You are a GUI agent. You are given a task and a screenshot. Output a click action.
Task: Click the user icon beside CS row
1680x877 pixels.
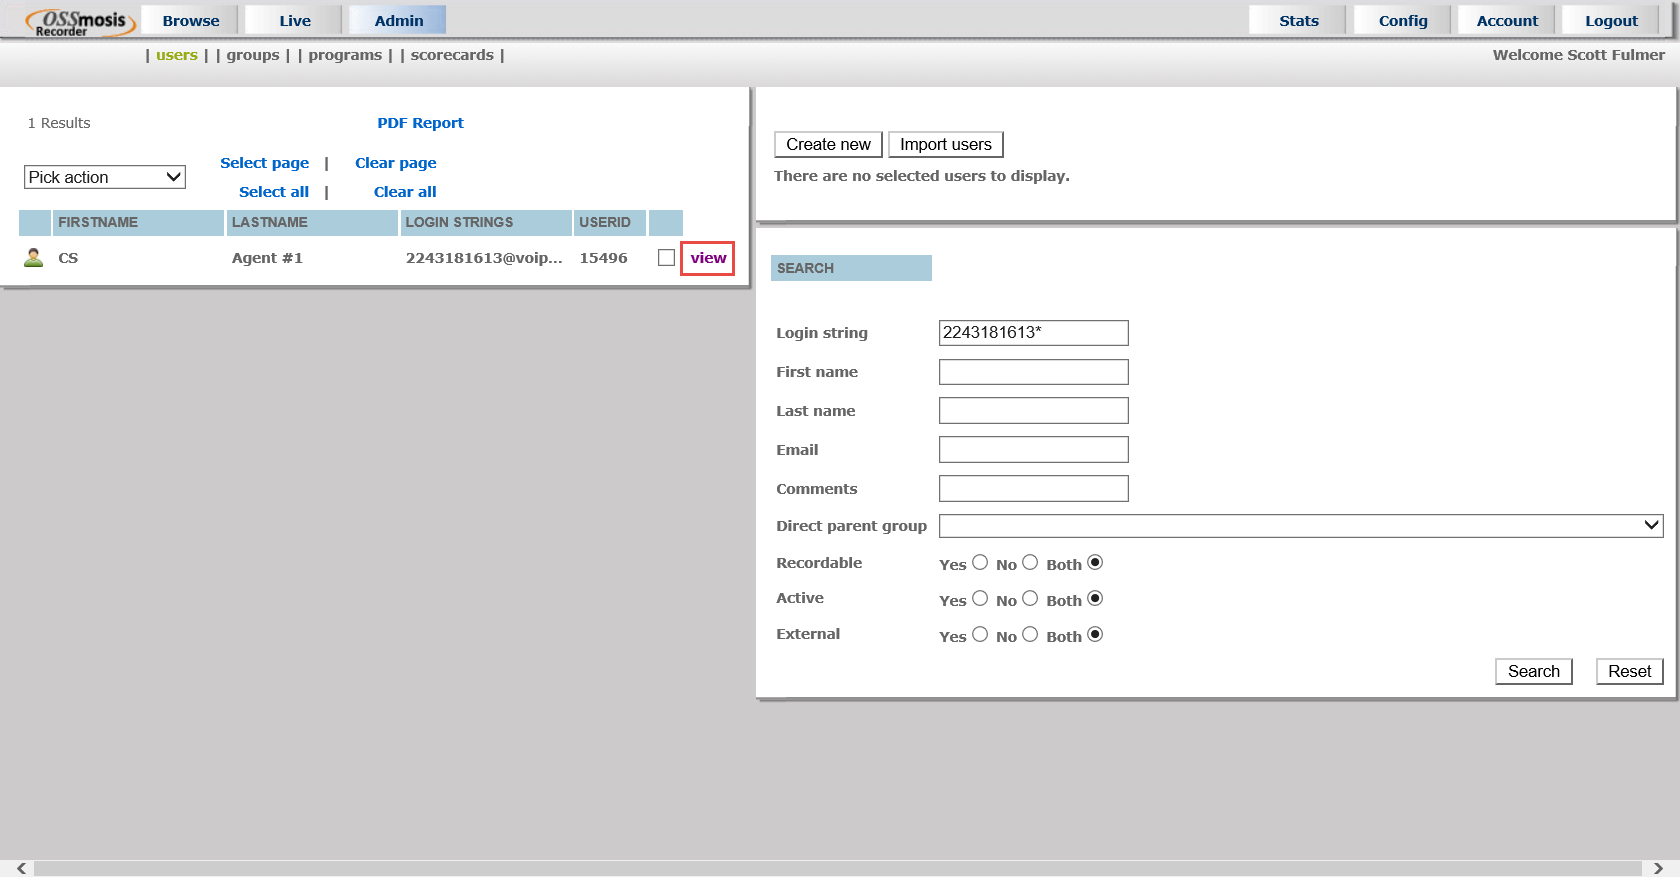[x=33, y=258]
